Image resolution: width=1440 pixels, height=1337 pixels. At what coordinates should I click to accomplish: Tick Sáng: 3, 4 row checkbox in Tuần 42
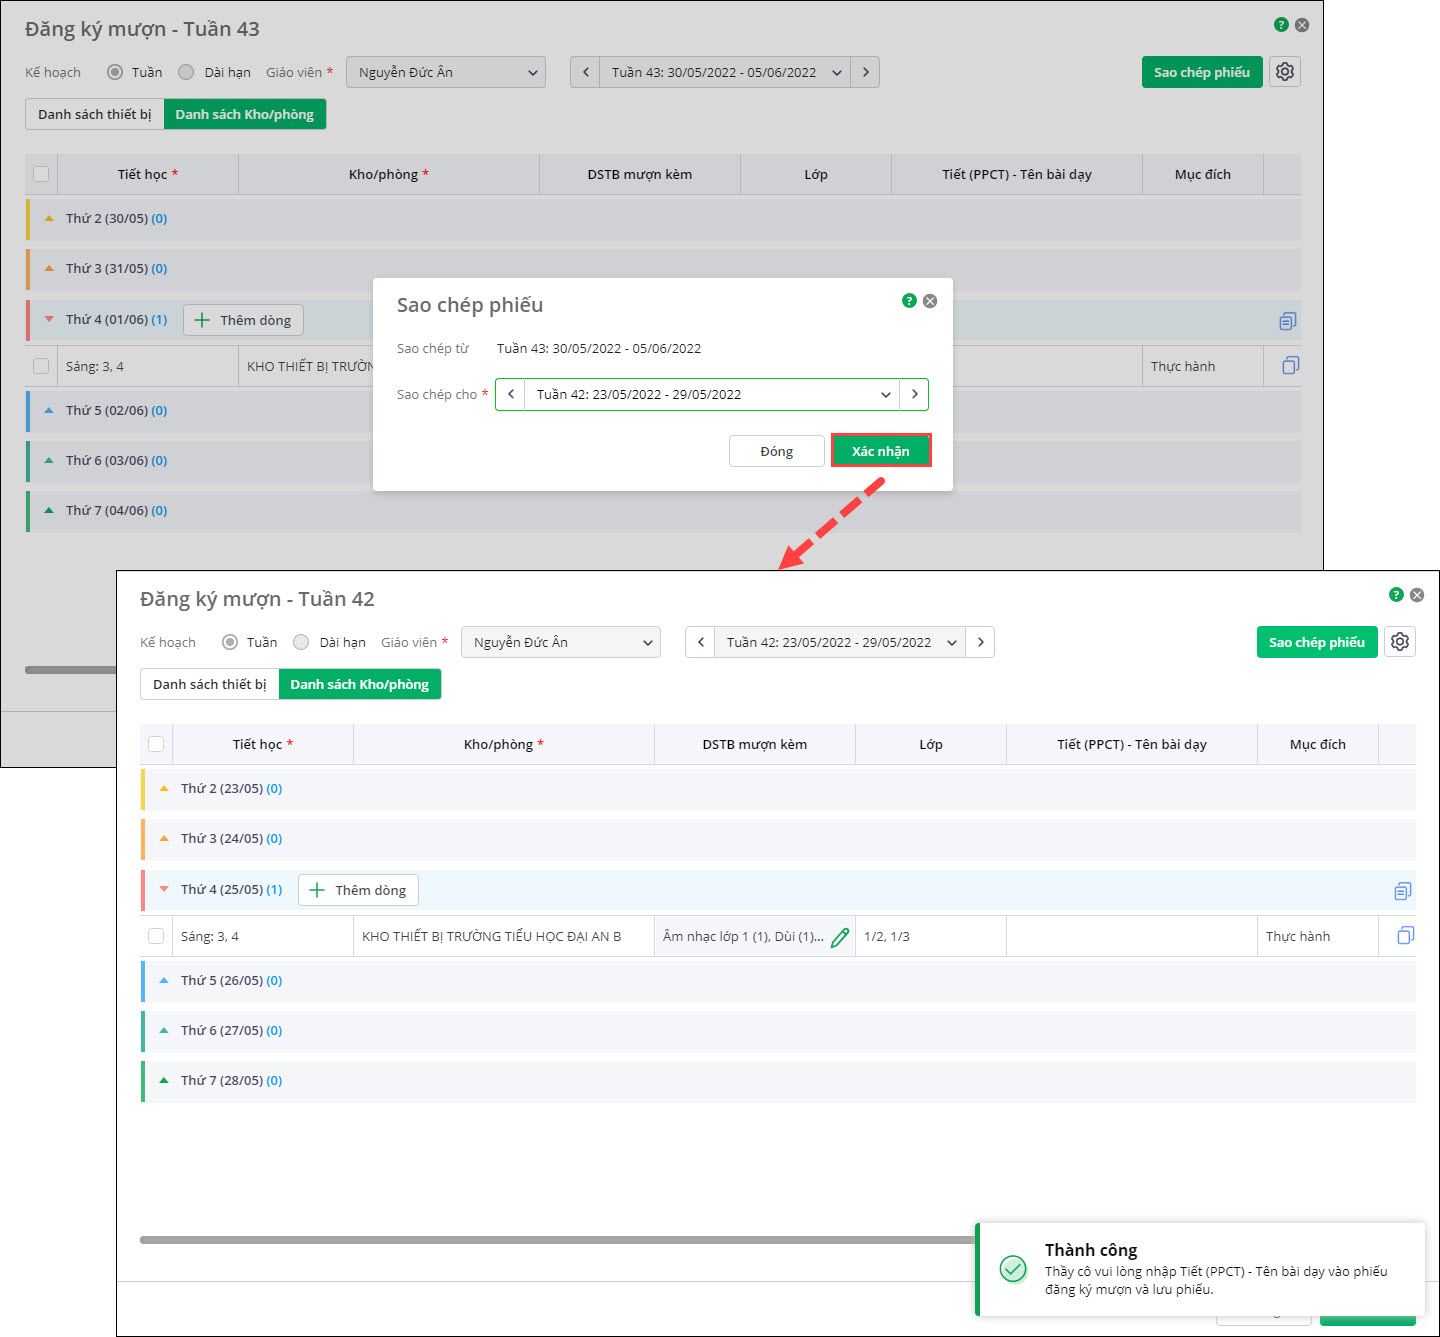(156, 936)
